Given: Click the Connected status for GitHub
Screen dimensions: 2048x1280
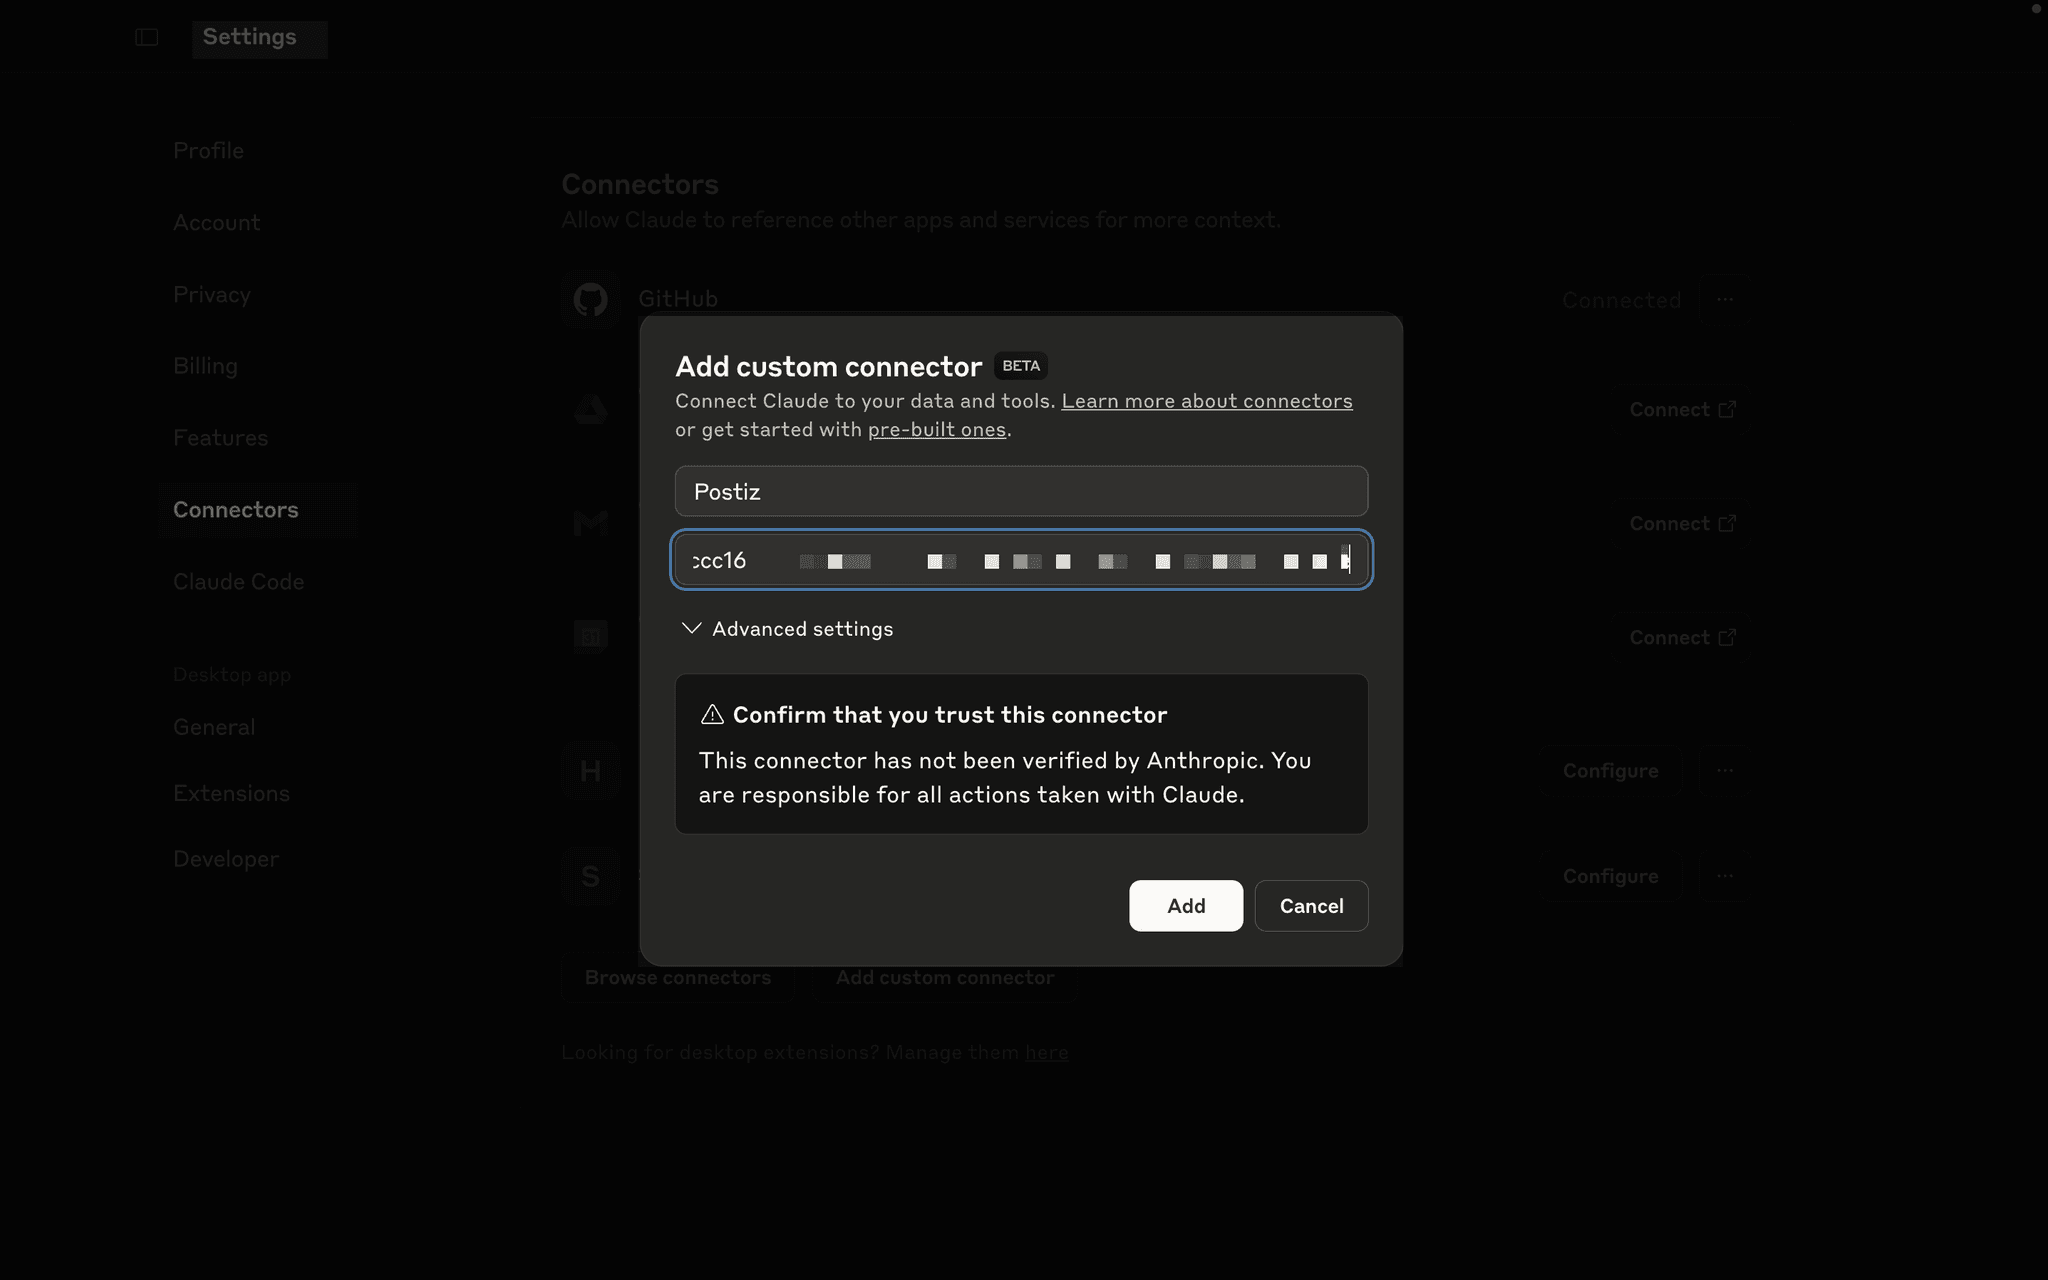Looking at the screenshot, I should (1621, 300).
